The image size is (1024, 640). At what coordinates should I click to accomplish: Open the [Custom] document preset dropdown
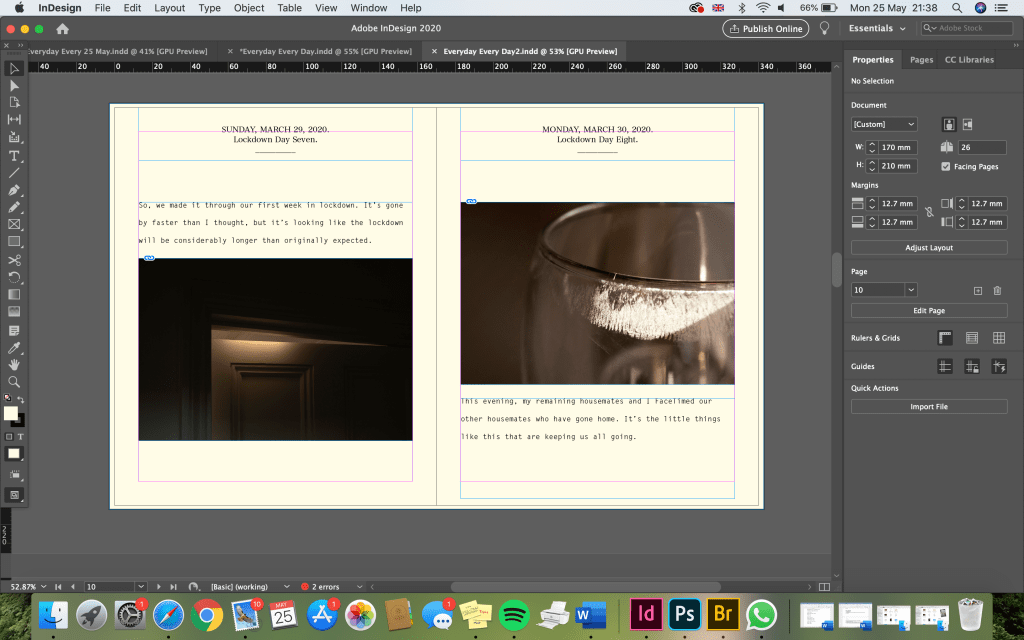point(884,124)
